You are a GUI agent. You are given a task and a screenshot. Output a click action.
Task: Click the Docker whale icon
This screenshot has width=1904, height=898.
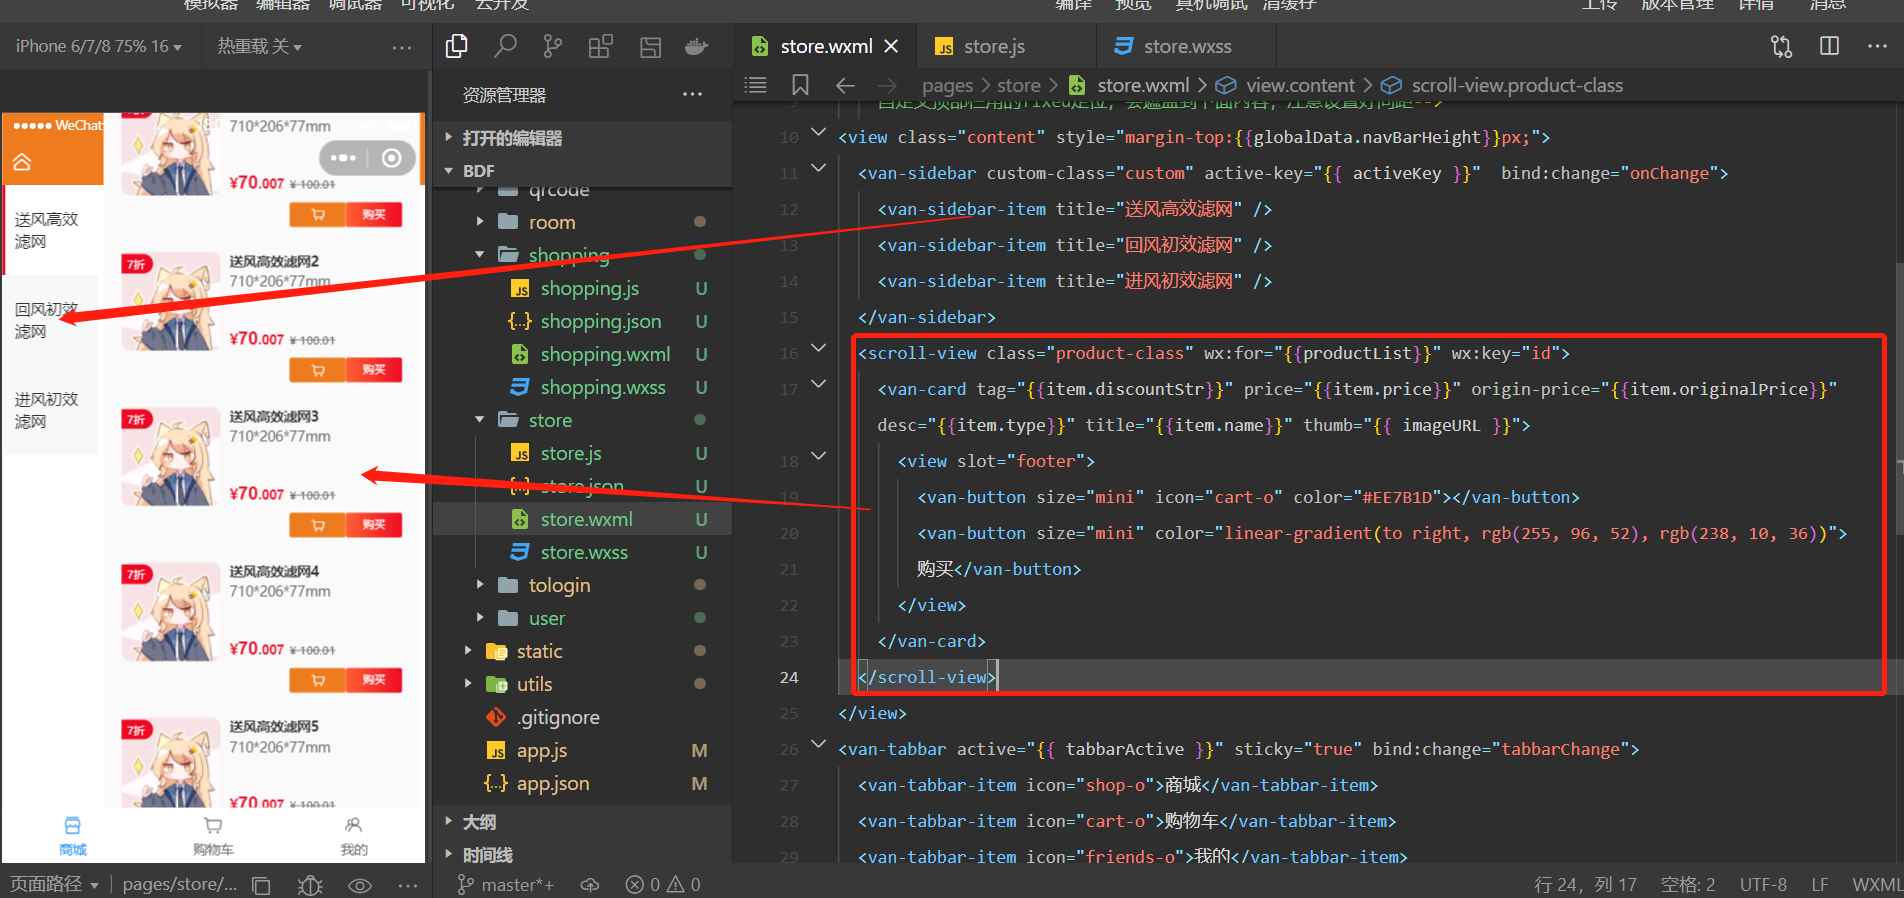pos(696,46)
